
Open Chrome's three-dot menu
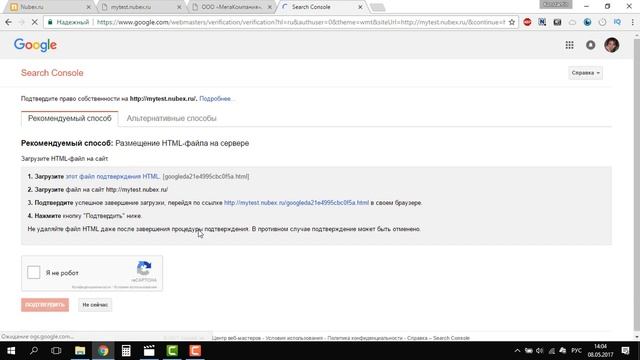coord(632,22)
